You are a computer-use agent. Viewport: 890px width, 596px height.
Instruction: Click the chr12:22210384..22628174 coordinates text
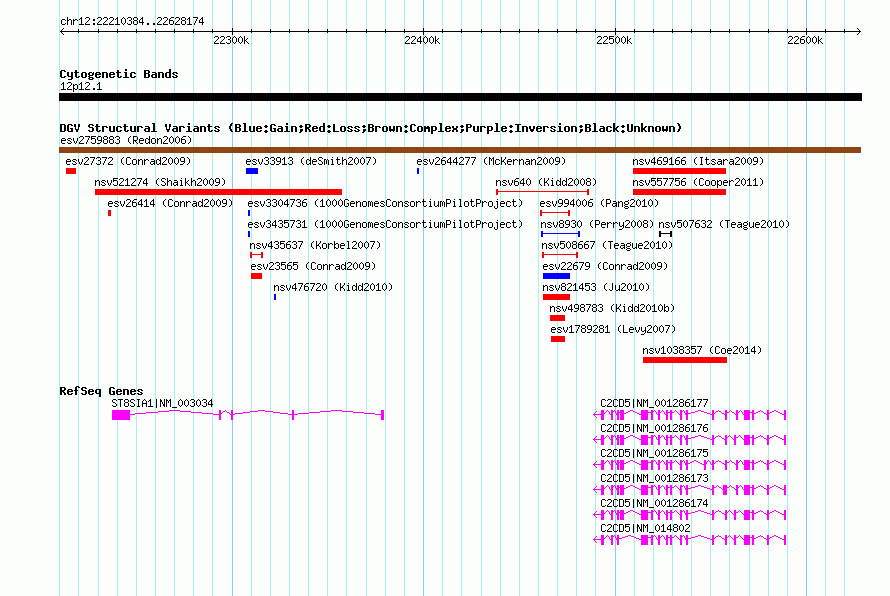[x=132, y=21]
